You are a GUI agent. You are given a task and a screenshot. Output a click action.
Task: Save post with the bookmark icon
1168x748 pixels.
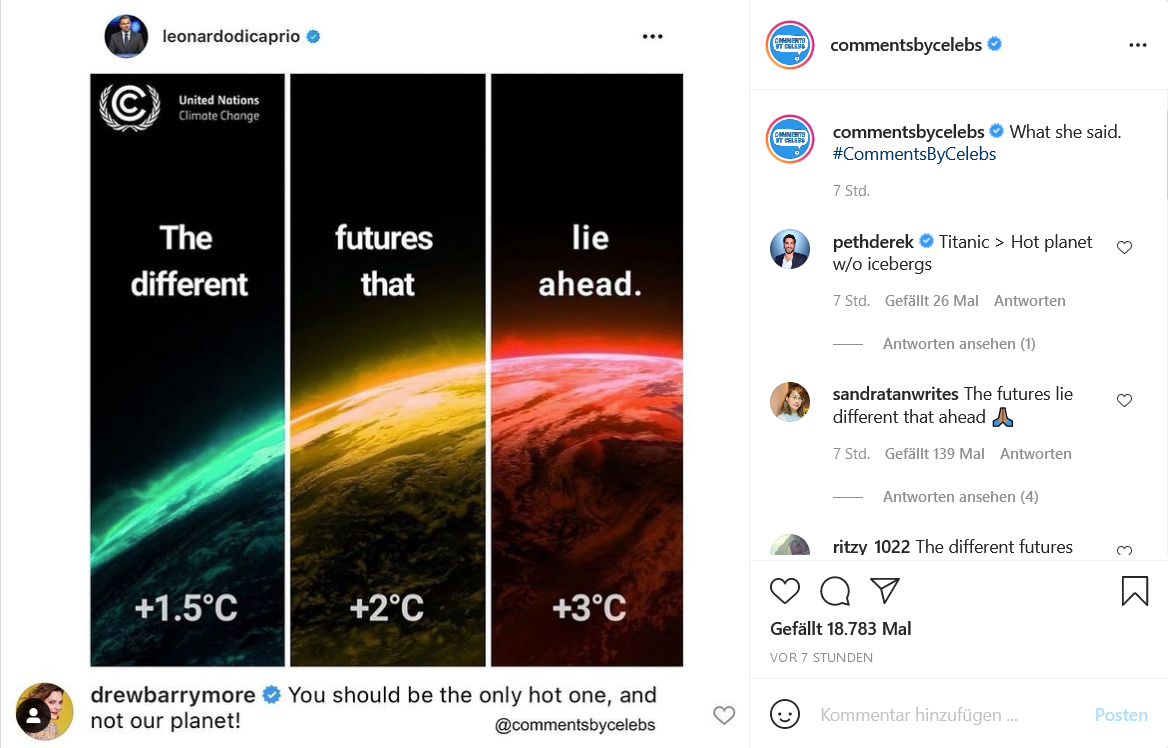pyautogui.click(x=1134, y=591)
